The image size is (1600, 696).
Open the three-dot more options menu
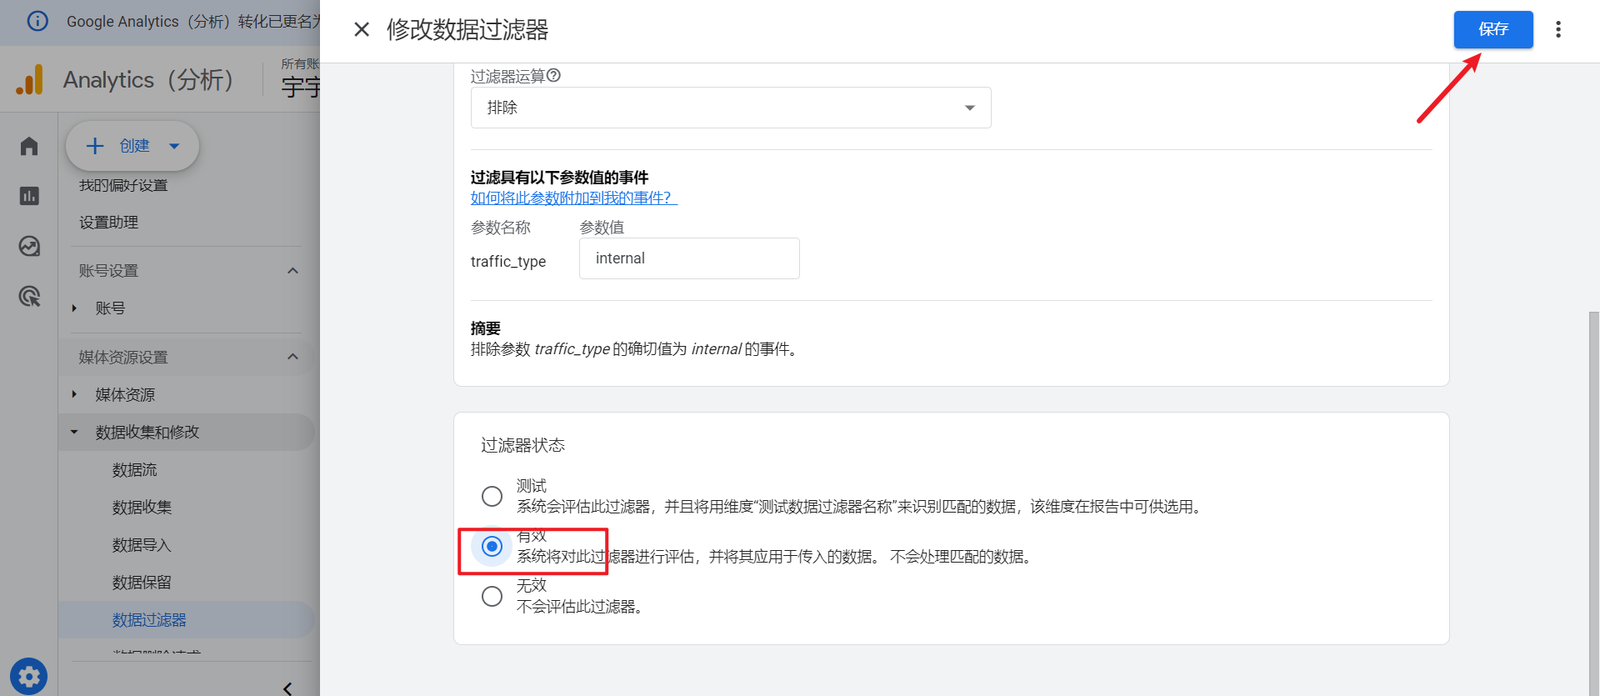[1558, 30]
